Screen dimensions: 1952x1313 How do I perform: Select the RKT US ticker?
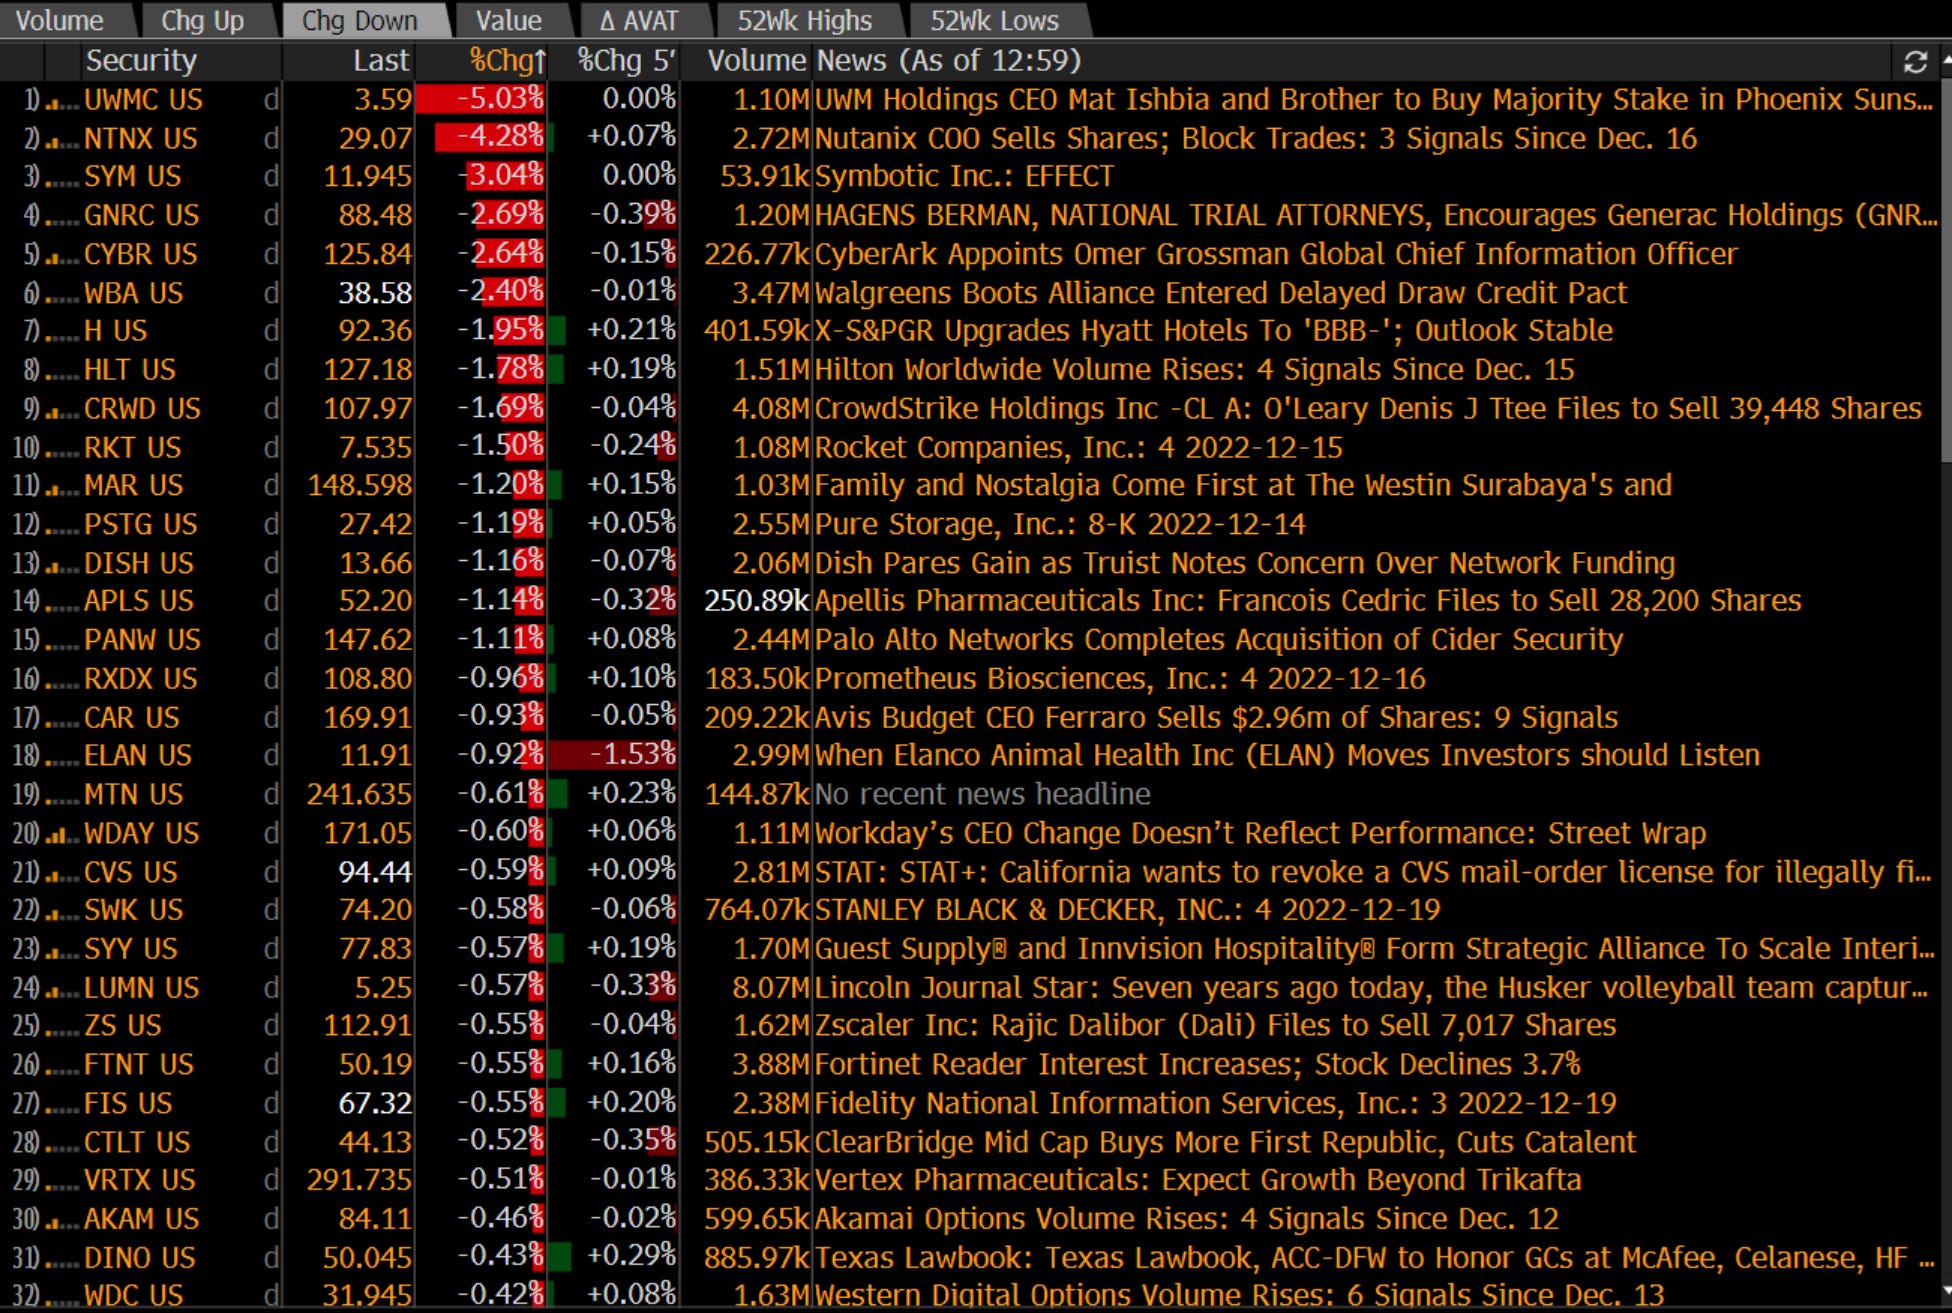point(132,448)
